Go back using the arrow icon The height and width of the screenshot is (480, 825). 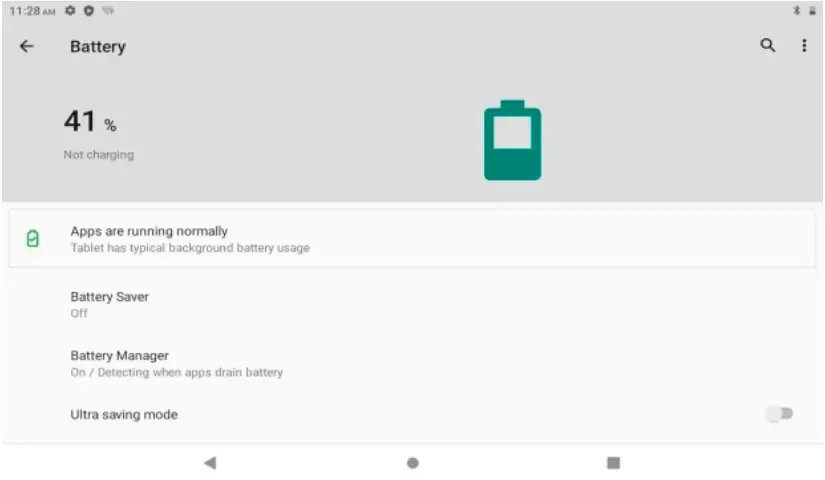(26, 46)
